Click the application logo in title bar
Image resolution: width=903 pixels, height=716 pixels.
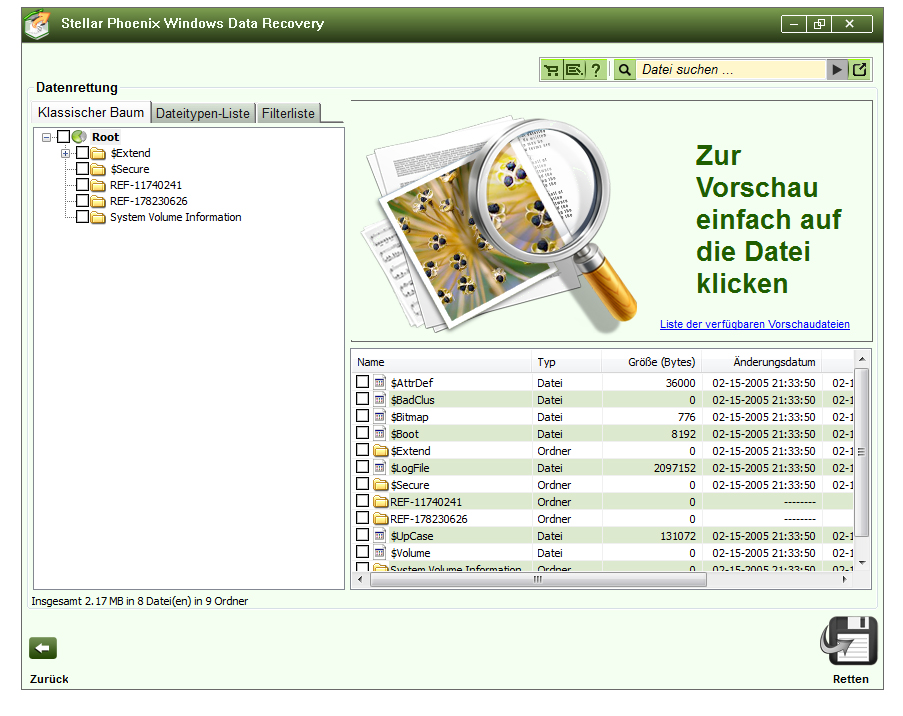(x=38, y=25)
